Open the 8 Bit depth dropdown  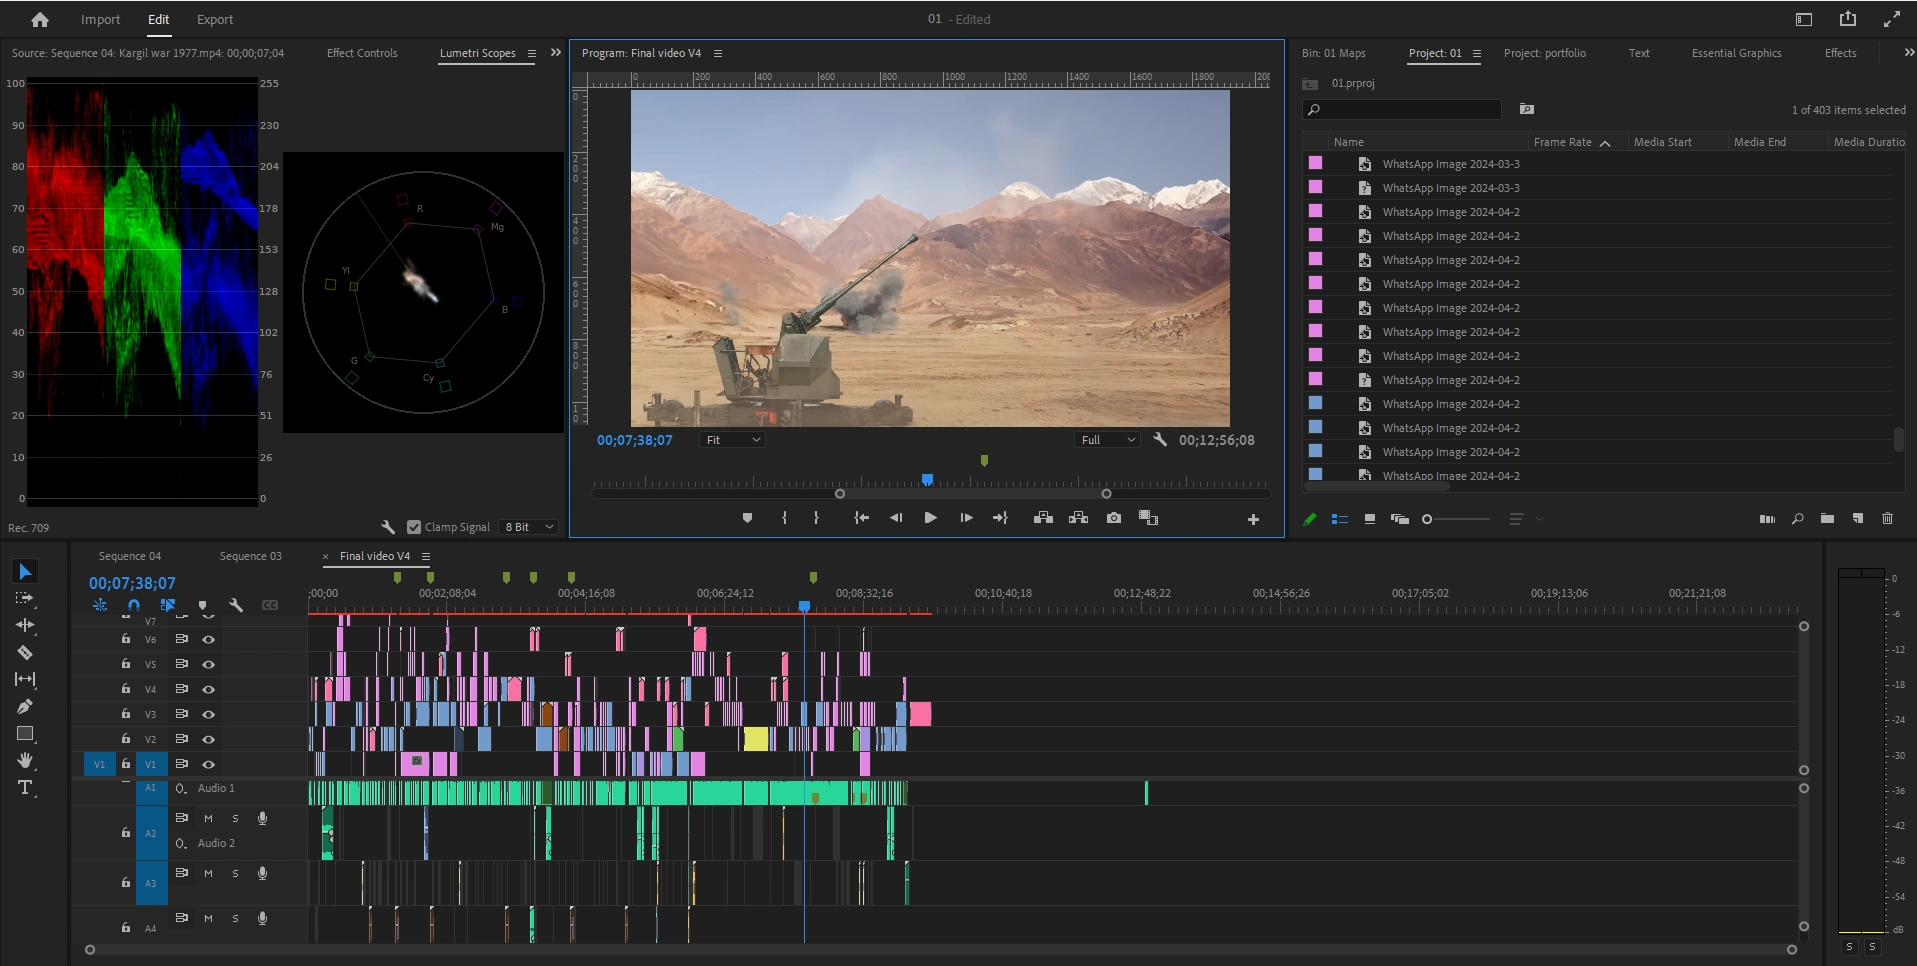click(528, 527)
